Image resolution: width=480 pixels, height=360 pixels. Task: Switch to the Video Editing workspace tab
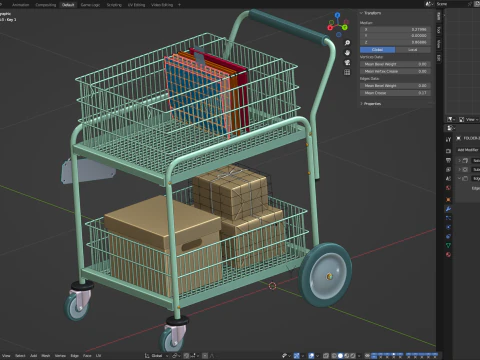point(162,5)
